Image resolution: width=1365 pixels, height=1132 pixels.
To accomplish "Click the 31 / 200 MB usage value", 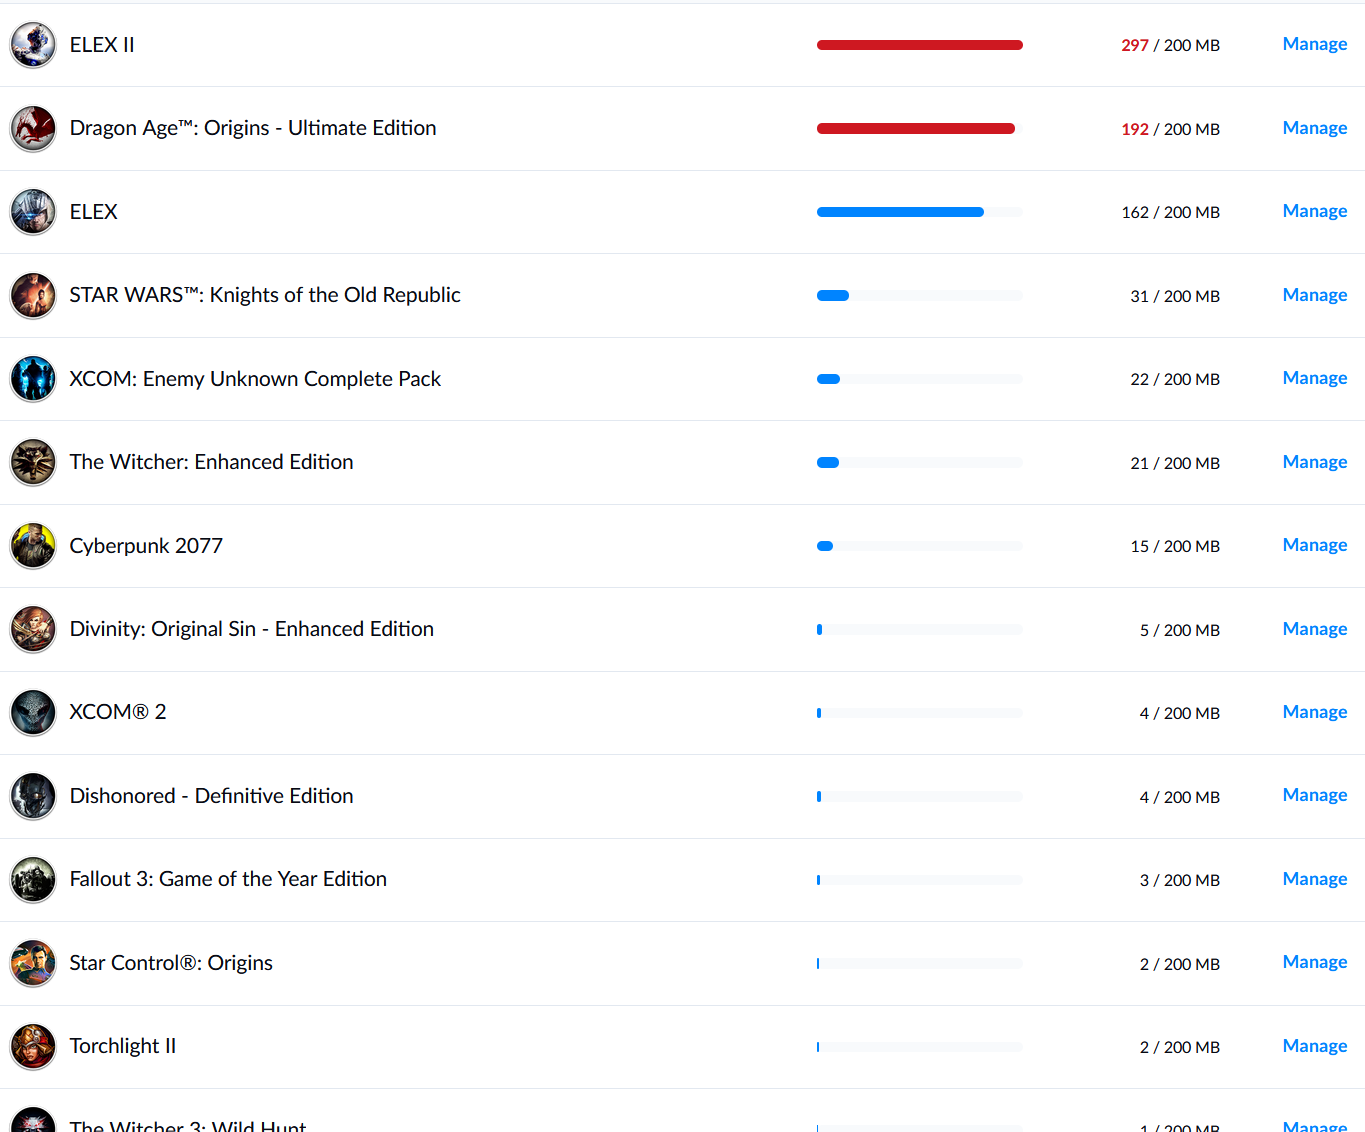I will pos(1175,297).
